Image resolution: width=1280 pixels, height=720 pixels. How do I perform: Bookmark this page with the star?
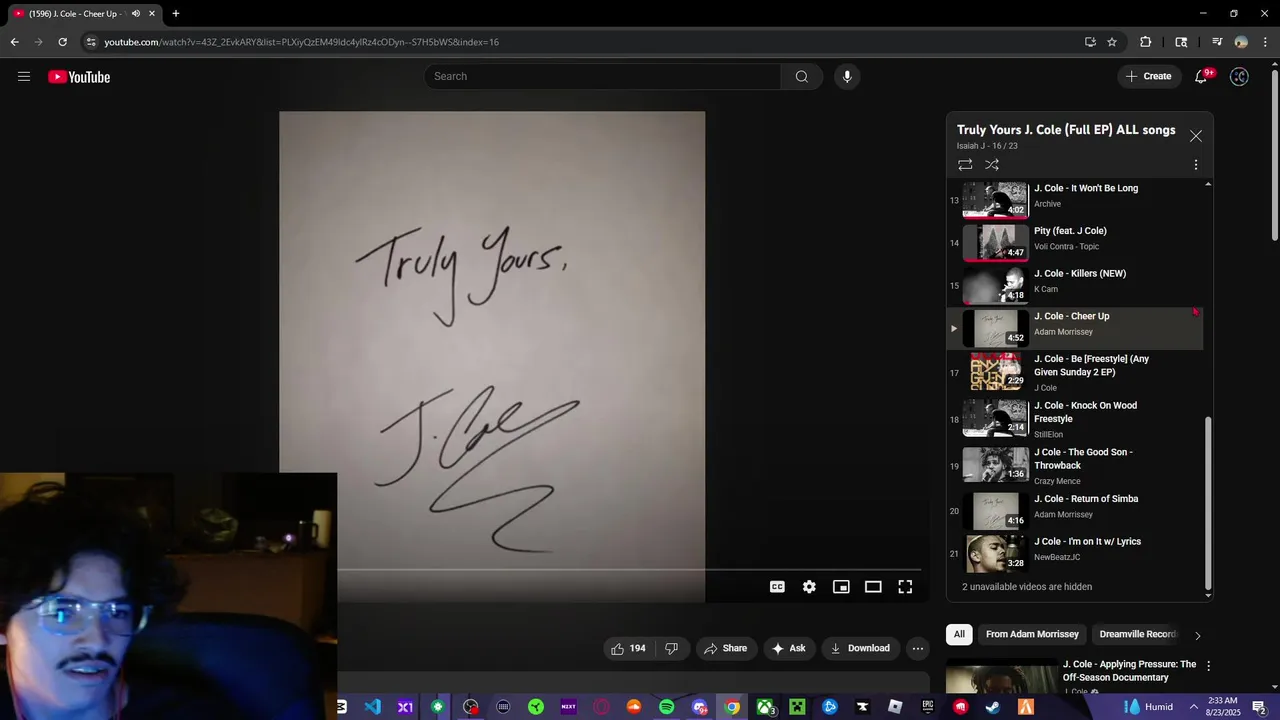pos(1112,42)
